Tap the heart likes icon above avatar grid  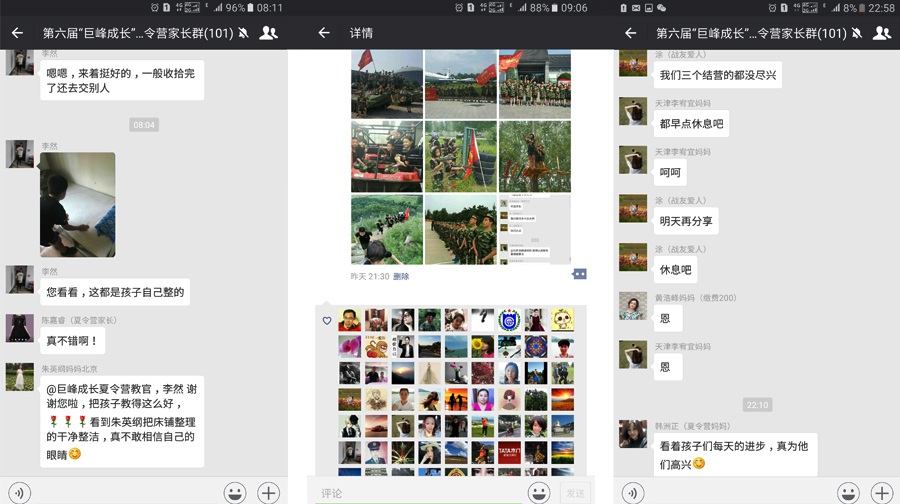(327, 321)
